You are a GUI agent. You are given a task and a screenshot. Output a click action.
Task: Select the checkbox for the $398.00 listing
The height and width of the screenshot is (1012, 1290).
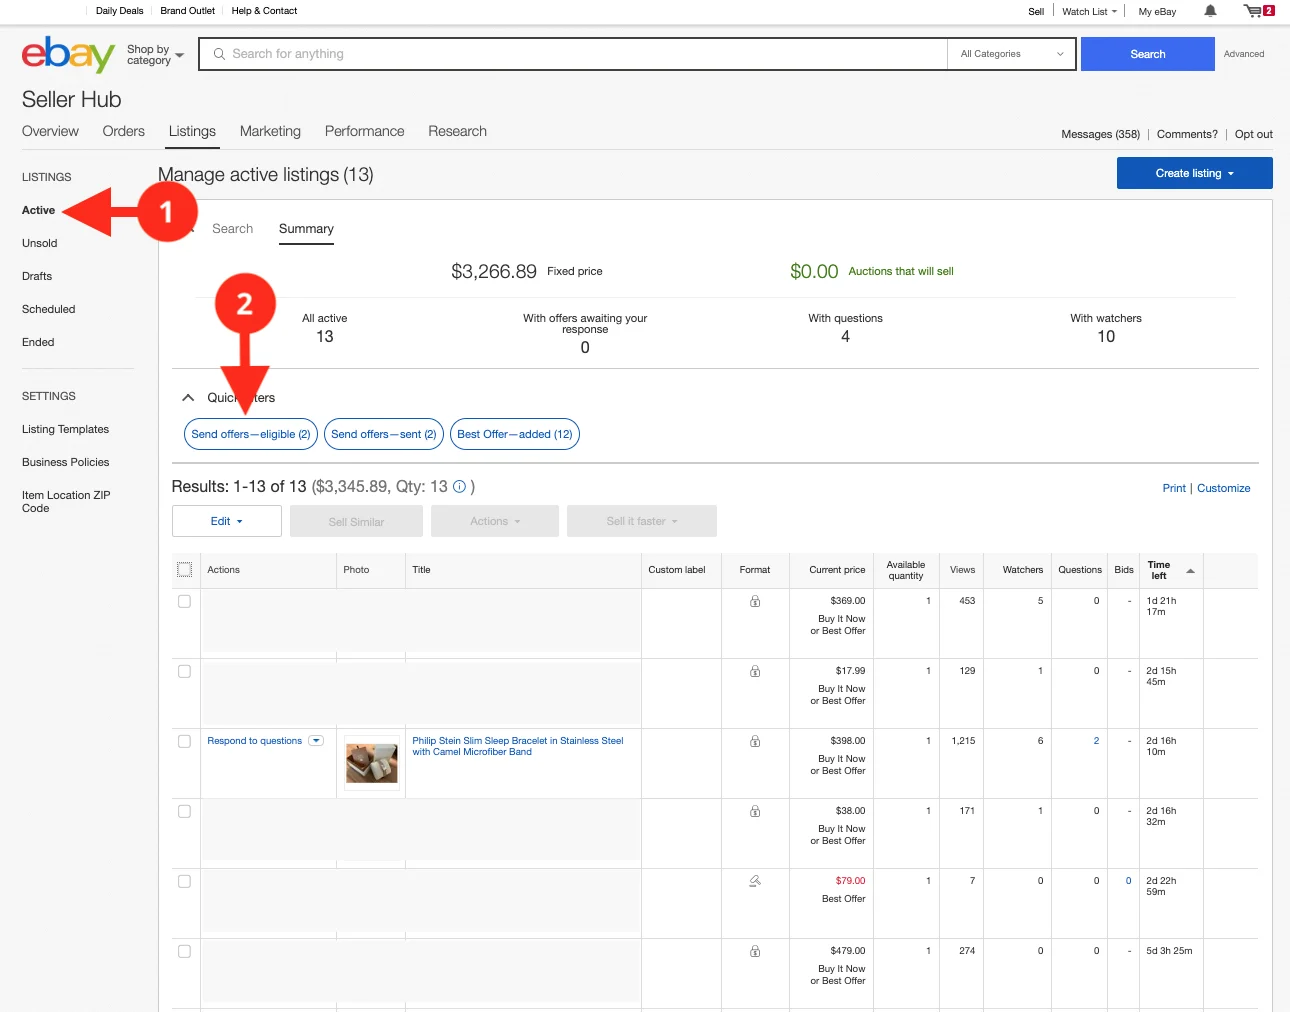click(x=184, y=741)
